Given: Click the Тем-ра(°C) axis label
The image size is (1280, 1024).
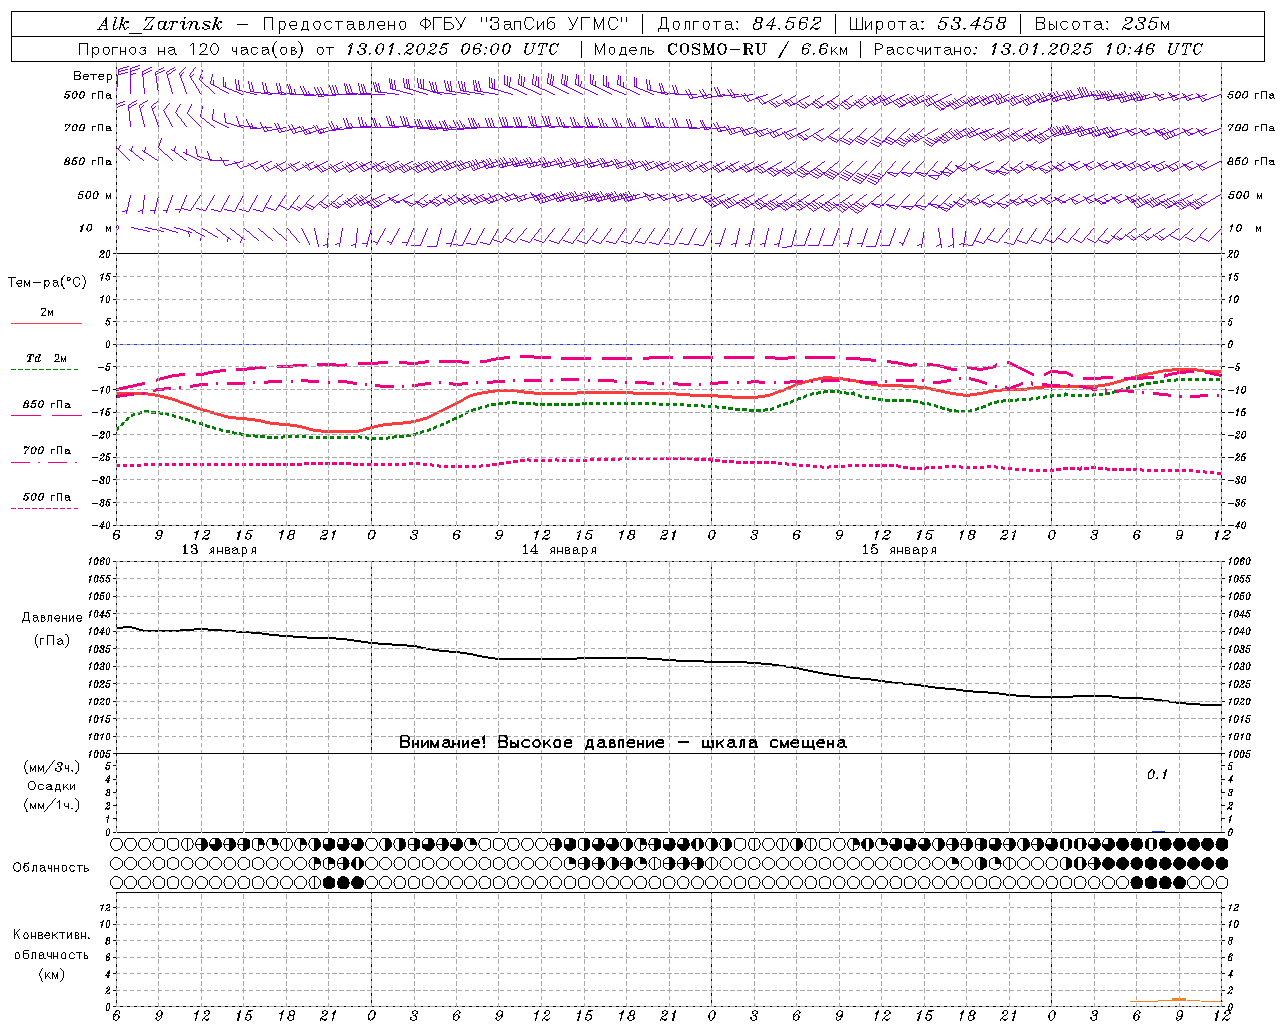Looking at the screenshot, I should [x=47, y=283].
